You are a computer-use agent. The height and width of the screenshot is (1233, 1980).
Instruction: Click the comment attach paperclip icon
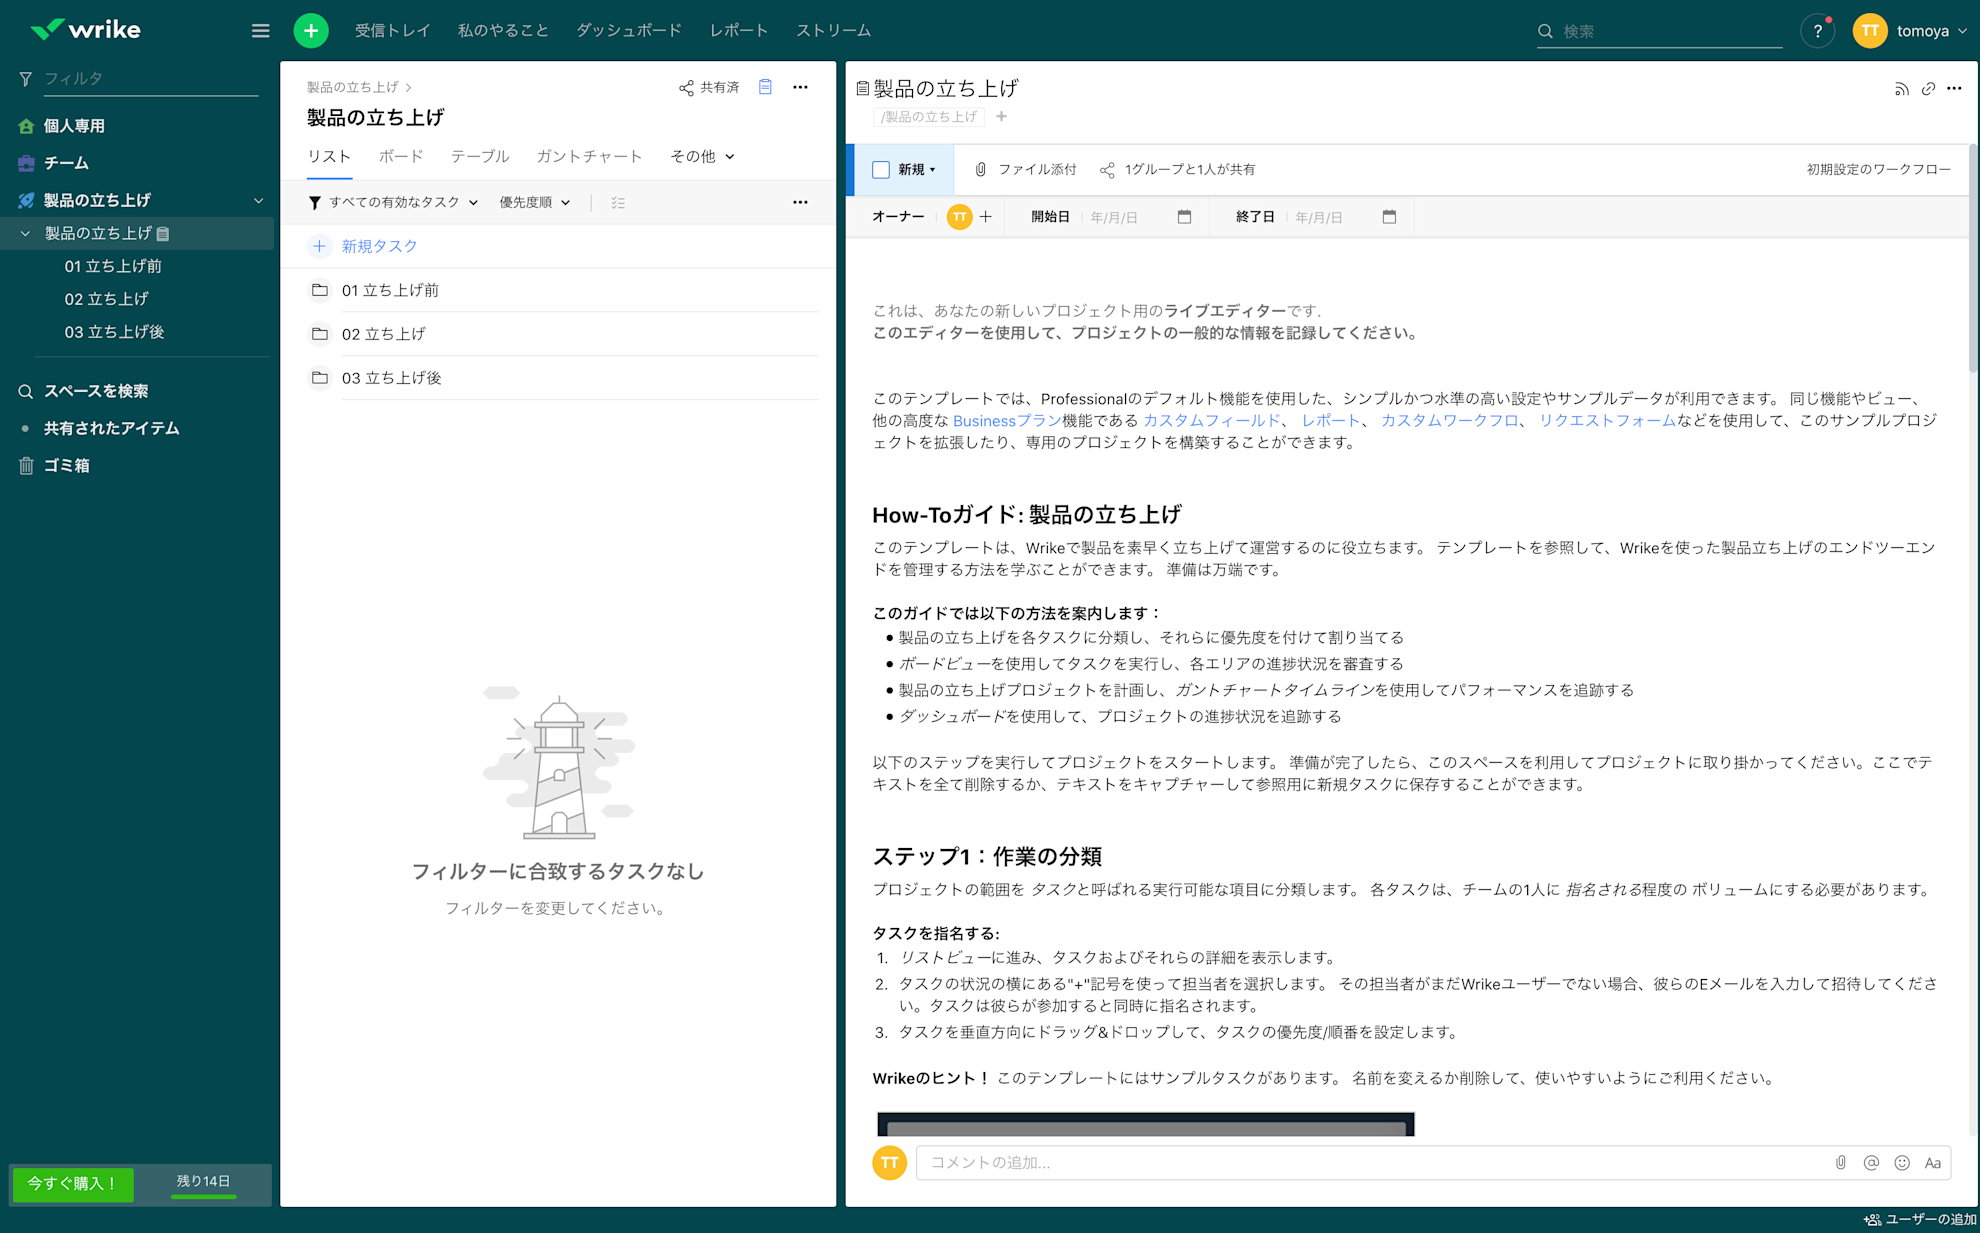pyautogui.click(x=1841, y=1163)
